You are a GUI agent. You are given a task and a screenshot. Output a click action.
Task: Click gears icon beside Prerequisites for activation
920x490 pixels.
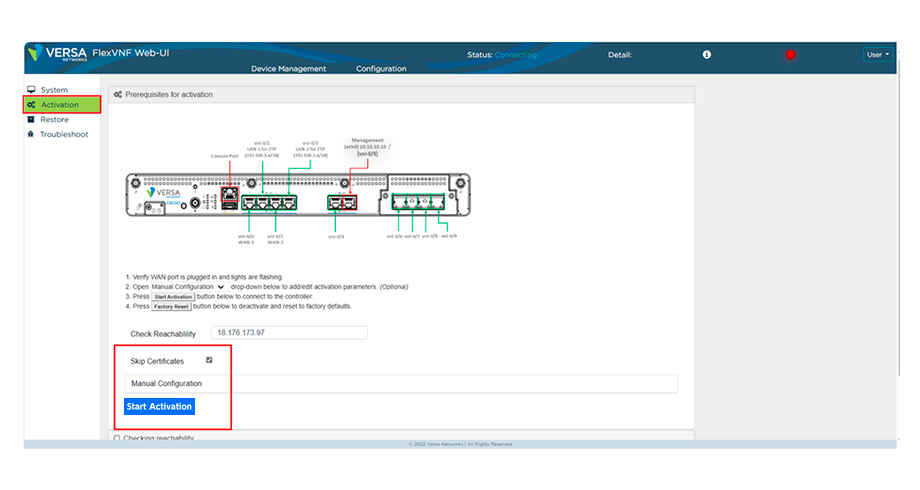click(118, 95)
